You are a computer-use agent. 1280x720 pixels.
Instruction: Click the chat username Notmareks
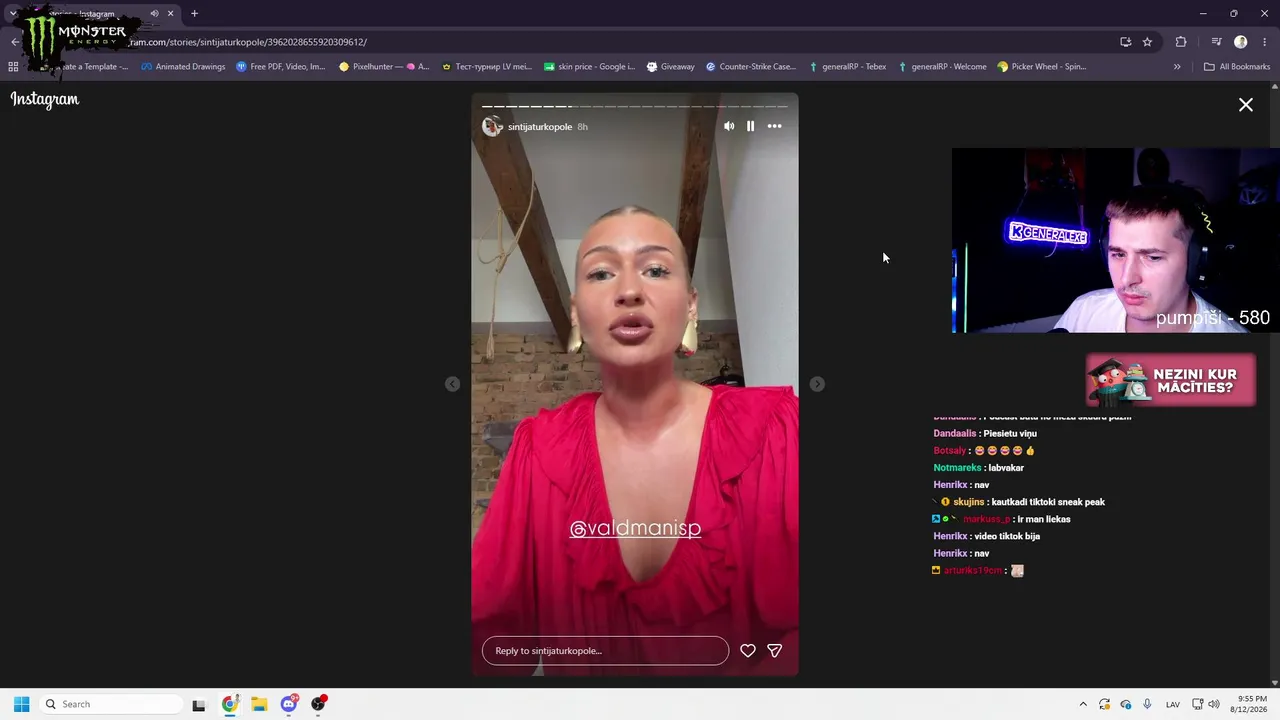pyautogui.click(x=957, y=467)
